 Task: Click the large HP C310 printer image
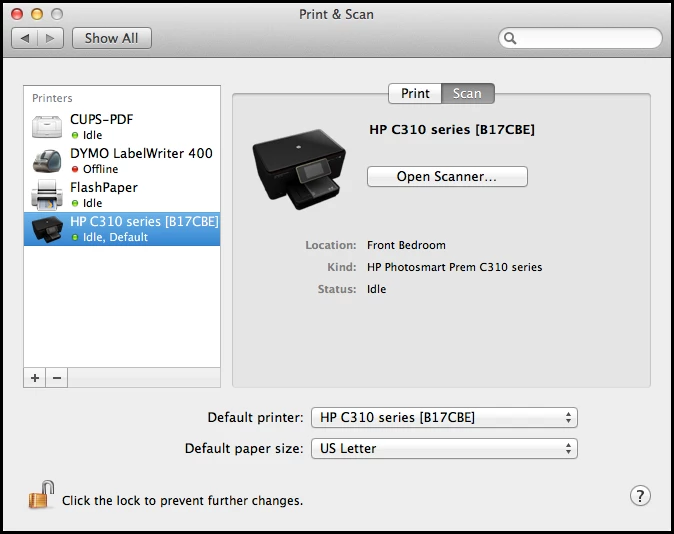pos(299,169)
